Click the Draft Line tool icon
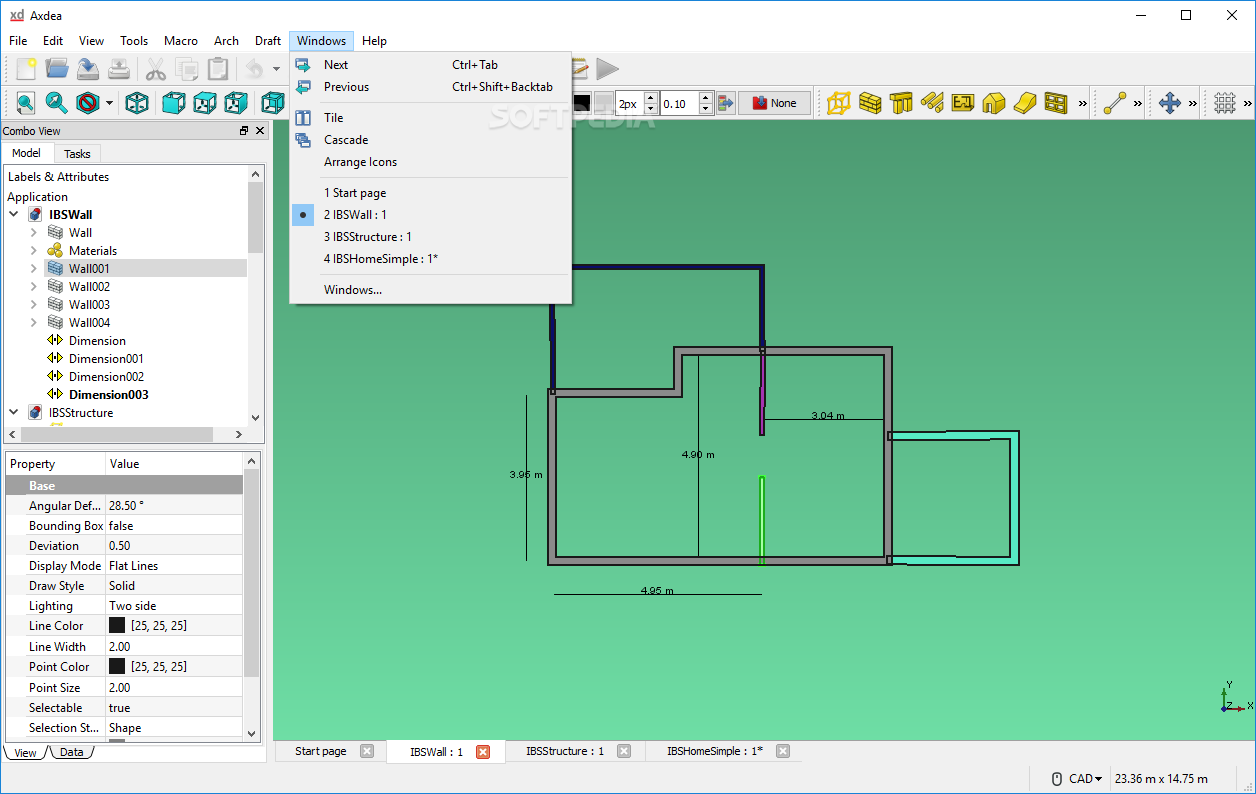The width and height of the screenshot is (1256, 794). pyautogui.click(x=1115, y=102)
